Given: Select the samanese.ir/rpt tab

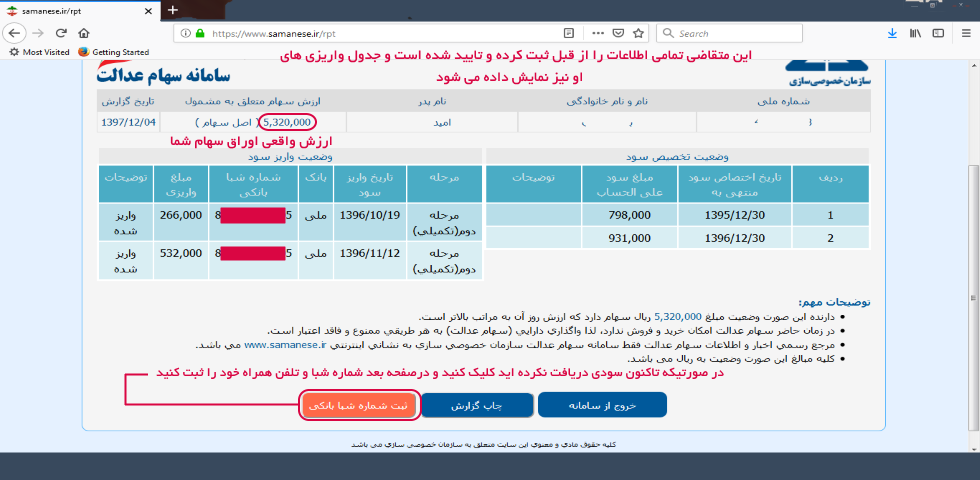Looking at the screenshot, I should click(70, 9).
